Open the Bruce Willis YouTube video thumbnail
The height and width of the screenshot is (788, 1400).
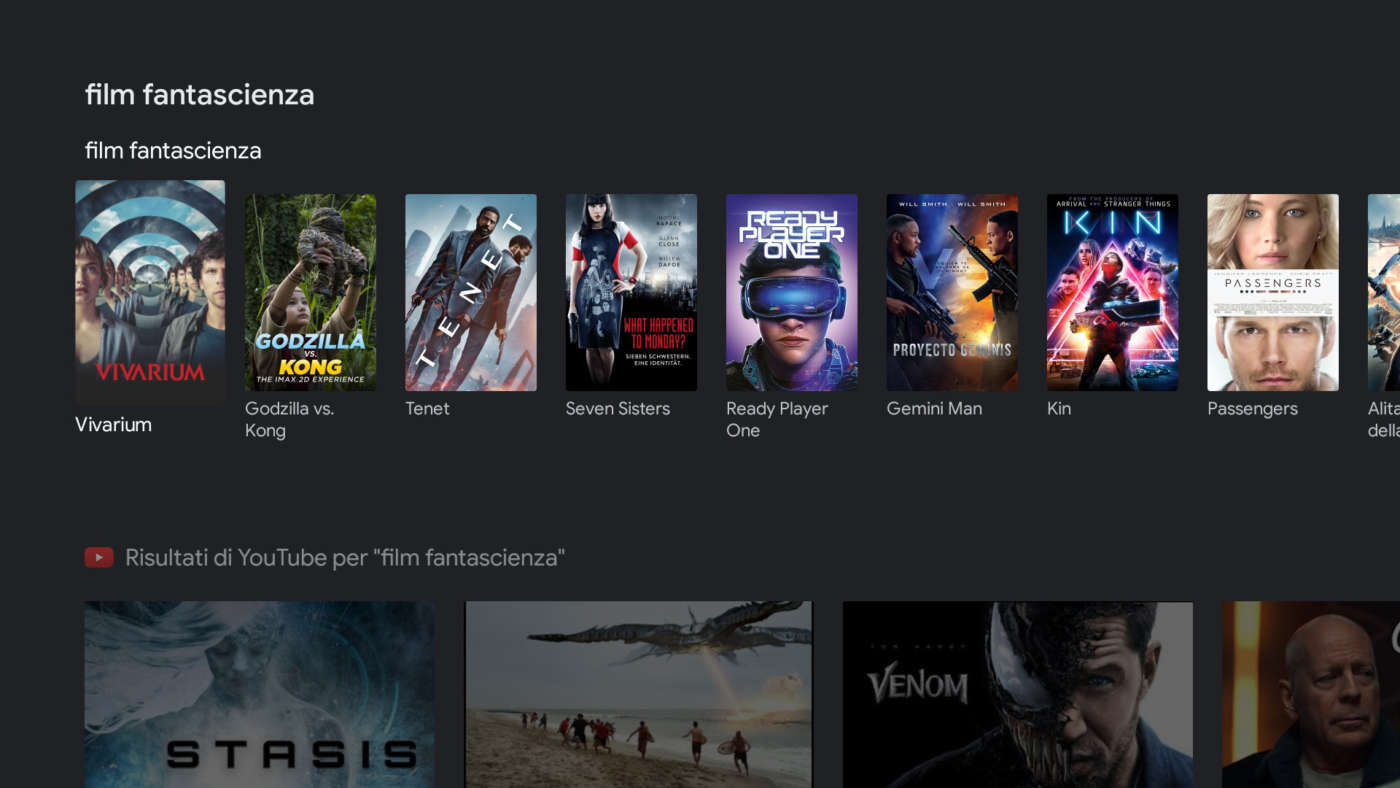pos(1311,694)
